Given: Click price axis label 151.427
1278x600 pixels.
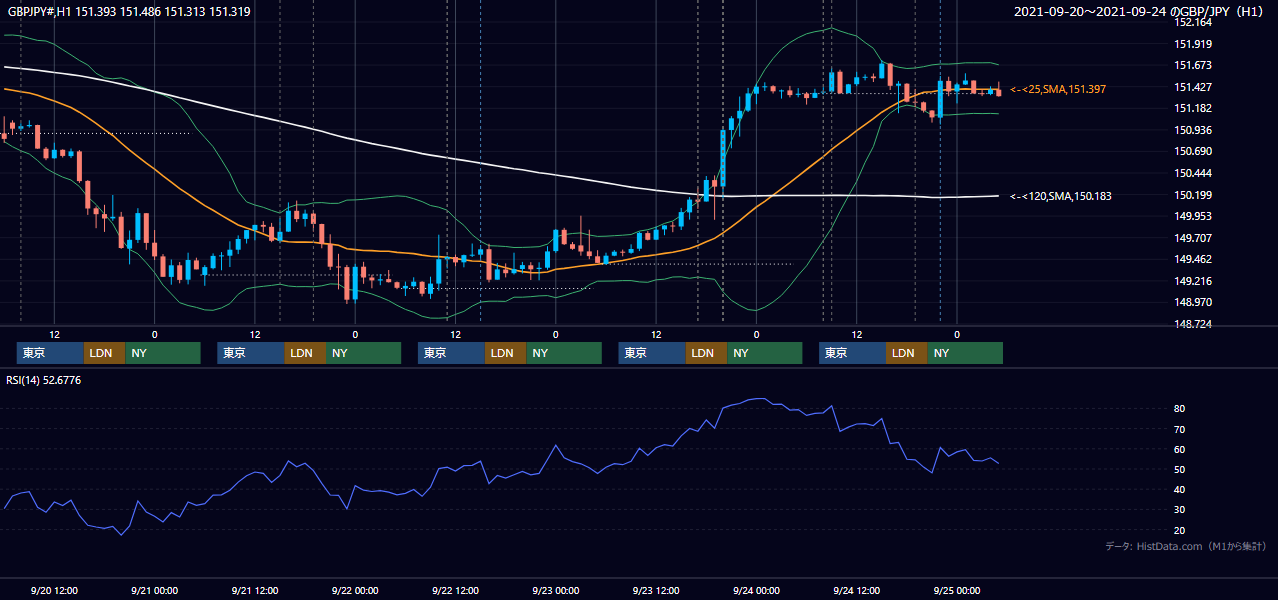Looking at the screenshot, I should (1193, 87).
